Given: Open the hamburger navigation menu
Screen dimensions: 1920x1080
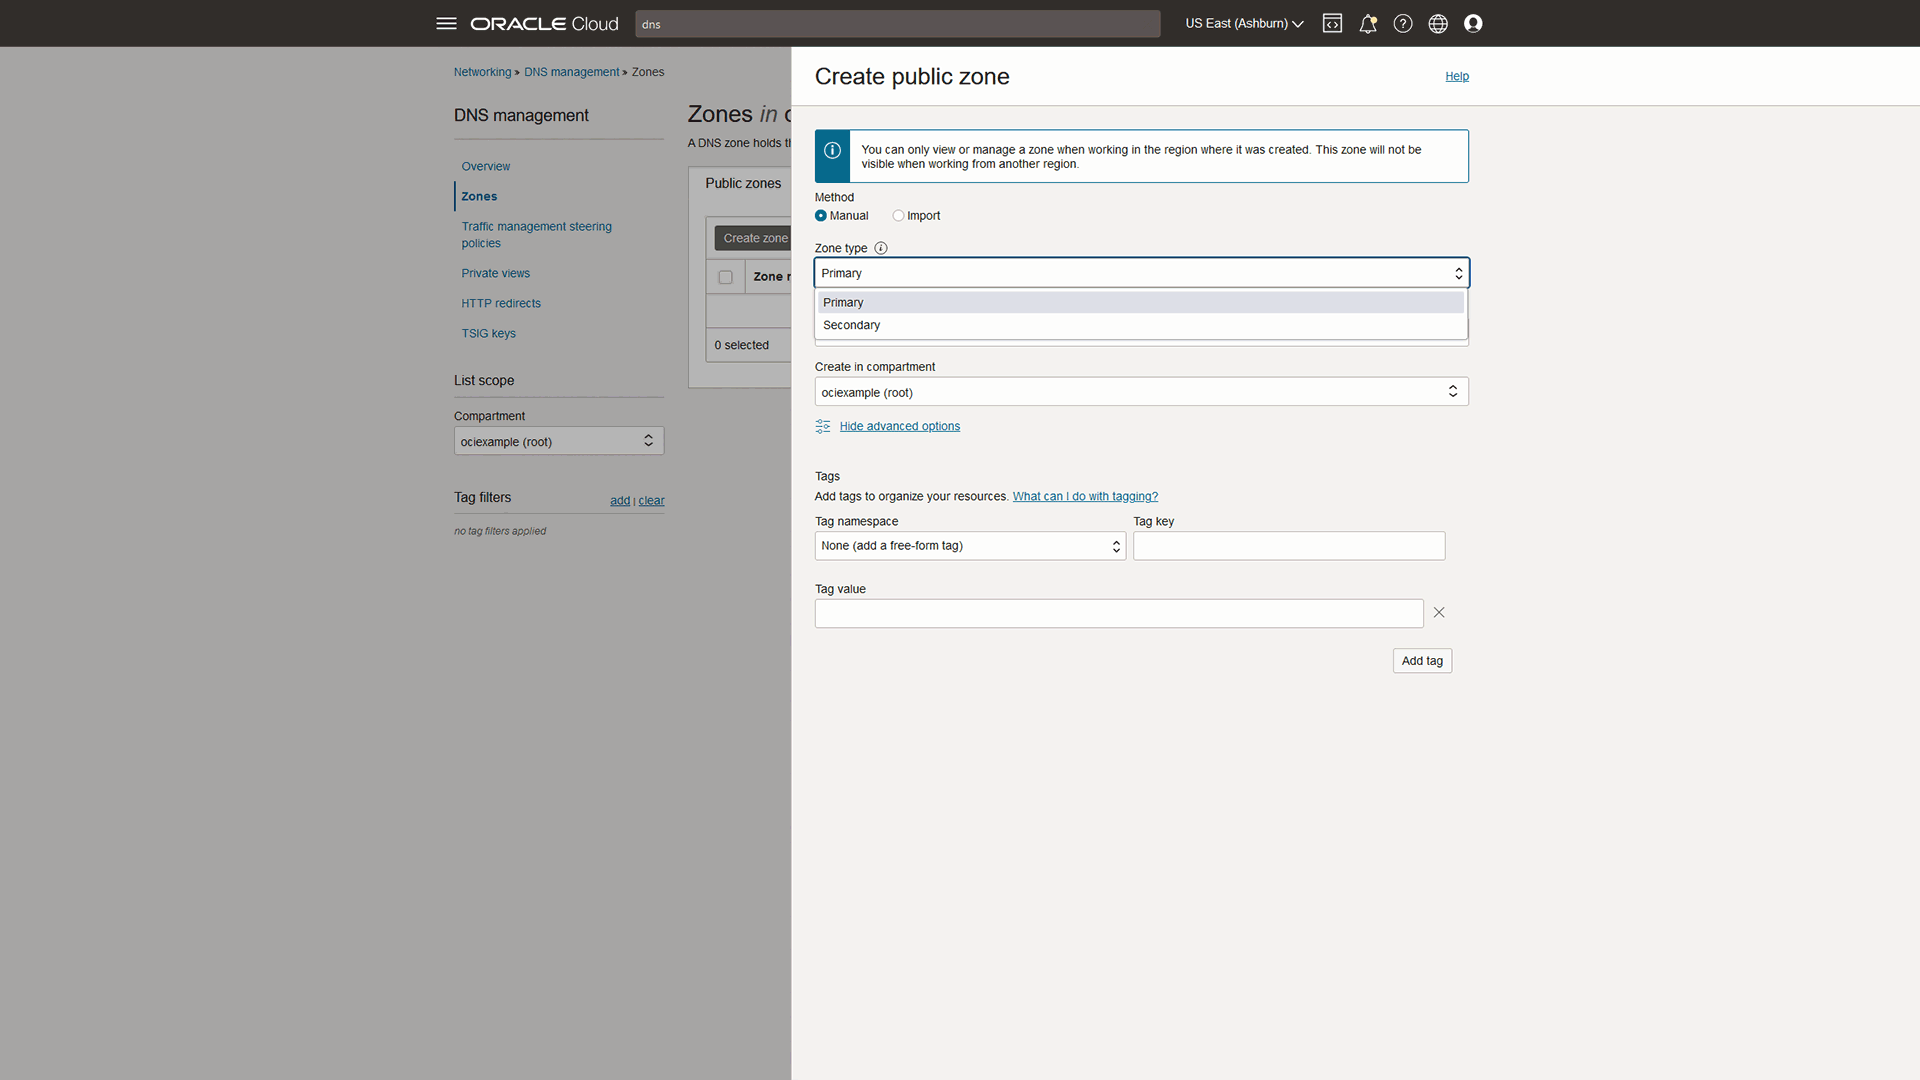Looking at the screenshot, I should [446, 23].
